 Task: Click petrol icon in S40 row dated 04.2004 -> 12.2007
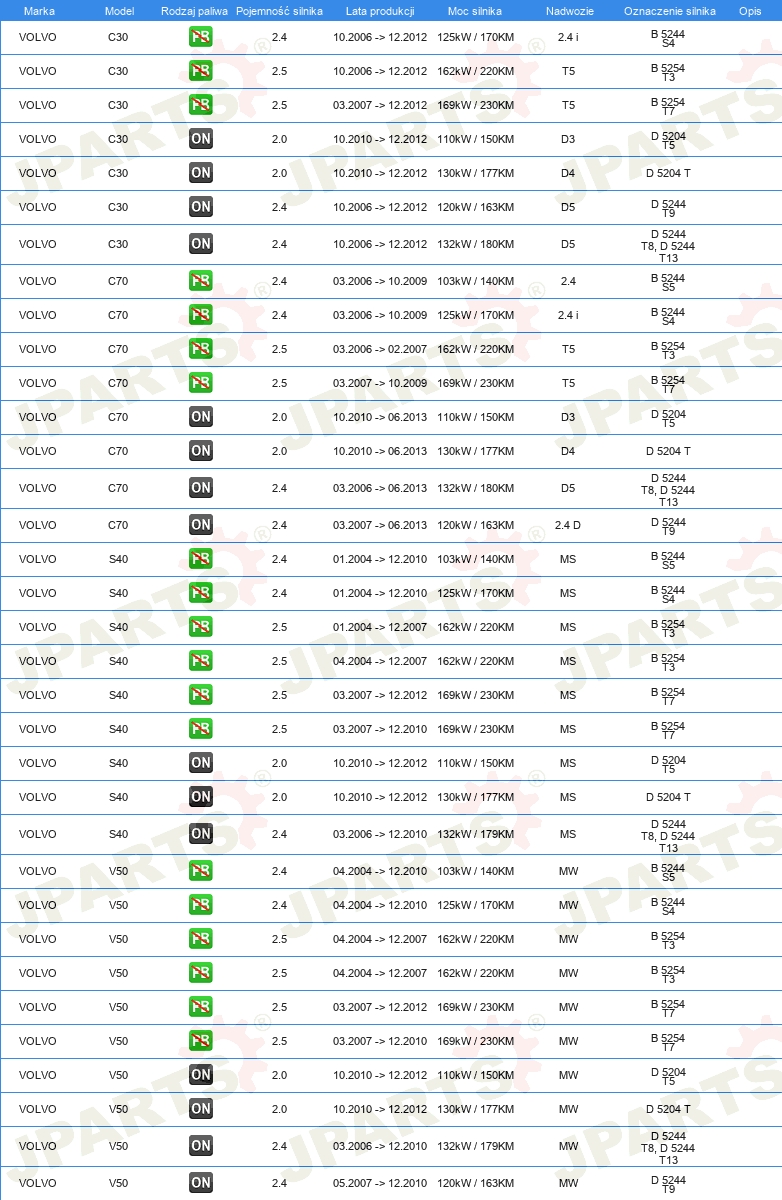pos(201,662)
